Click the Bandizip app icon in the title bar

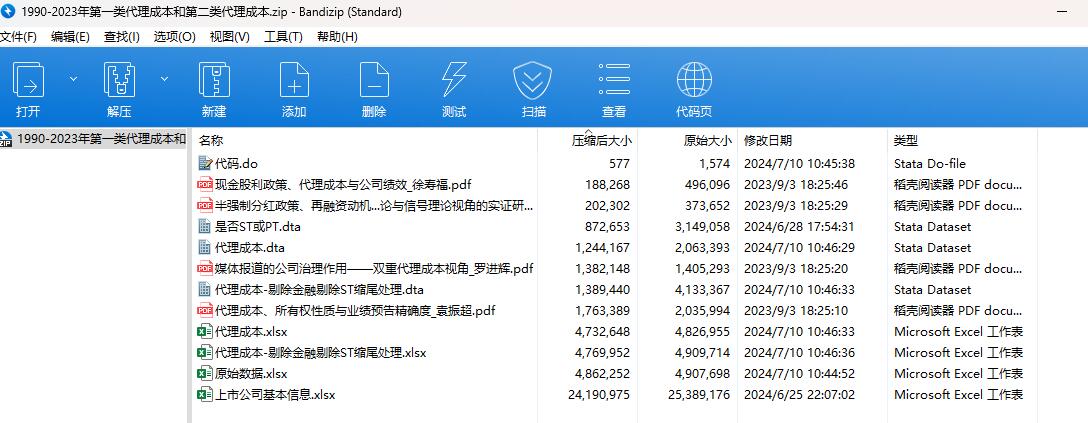[x=8, y=12]
